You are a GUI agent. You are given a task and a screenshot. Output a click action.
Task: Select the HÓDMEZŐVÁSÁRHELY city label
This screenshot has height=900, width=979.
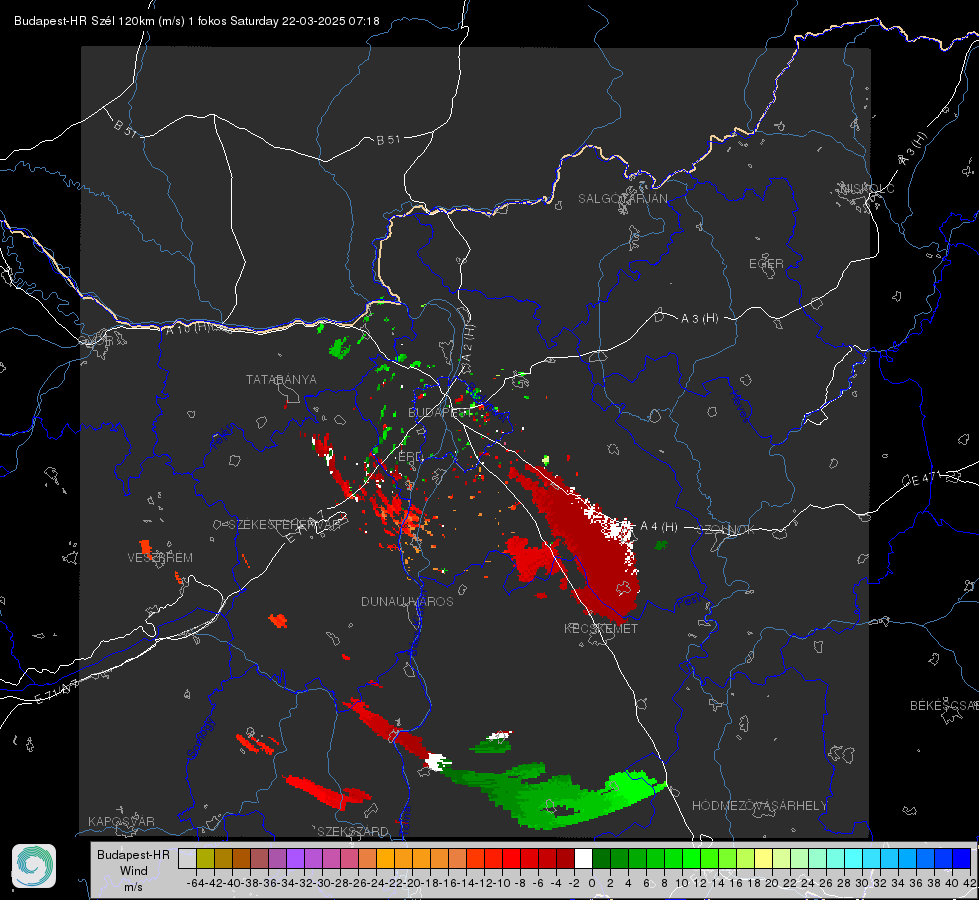(759, 806)
